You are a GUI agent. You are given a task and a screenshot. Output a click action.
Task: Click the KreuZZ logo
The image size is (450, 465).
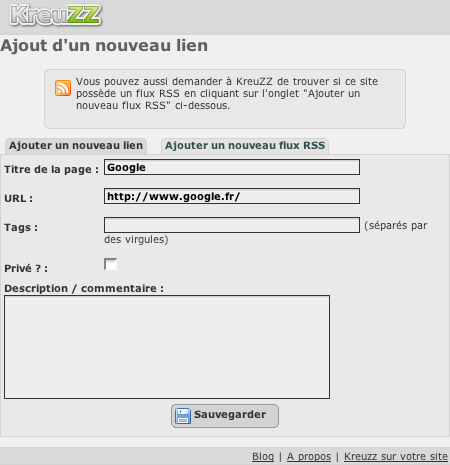pos(55,15)
